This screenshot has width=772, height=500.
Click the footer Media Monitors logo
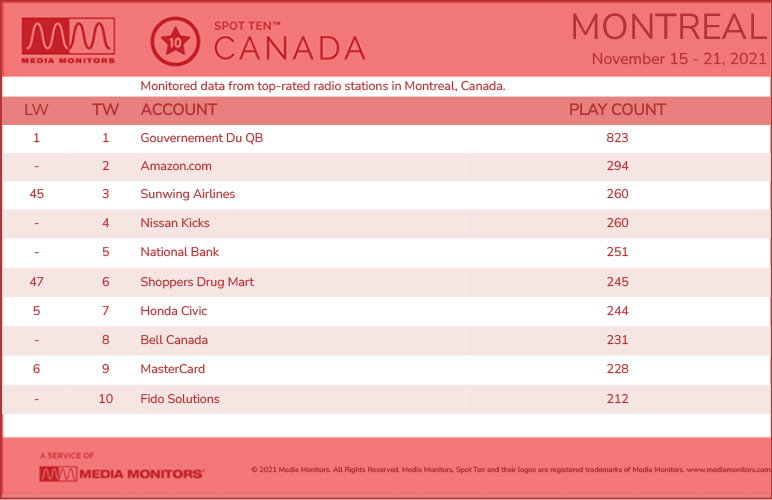(122, 474)
